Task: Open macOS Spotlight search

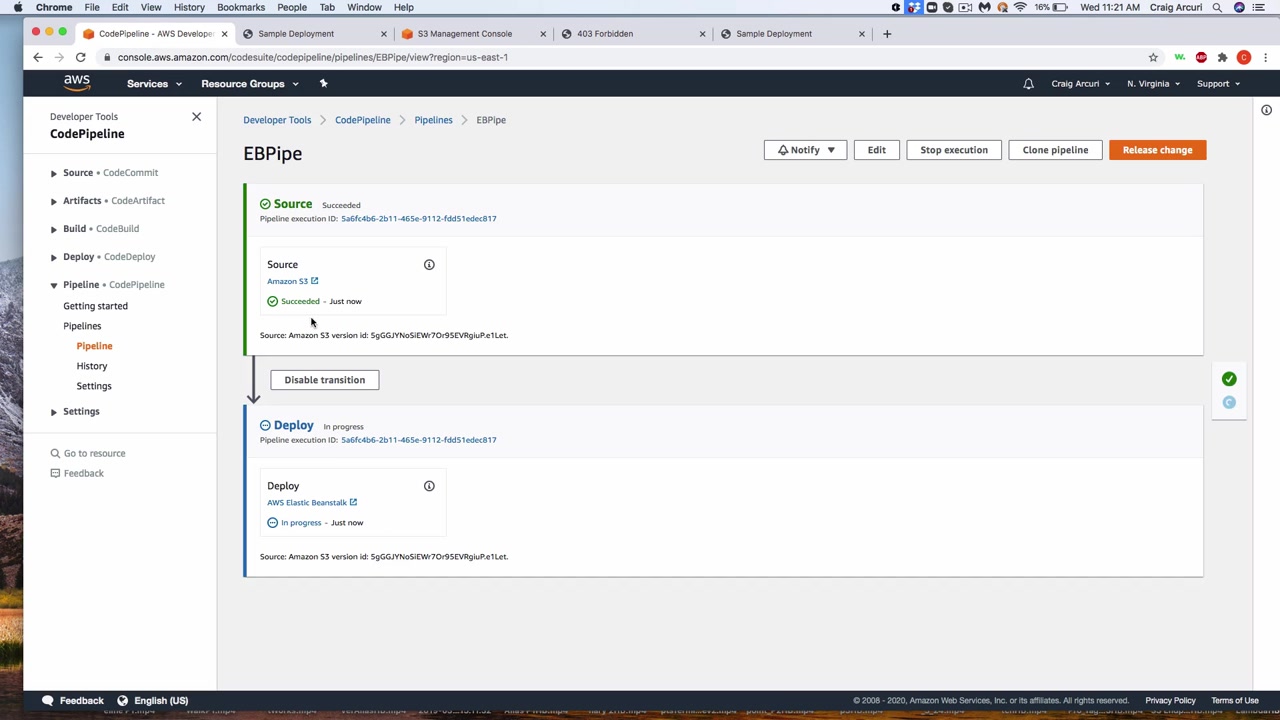Action: [x=1217, y=7]
